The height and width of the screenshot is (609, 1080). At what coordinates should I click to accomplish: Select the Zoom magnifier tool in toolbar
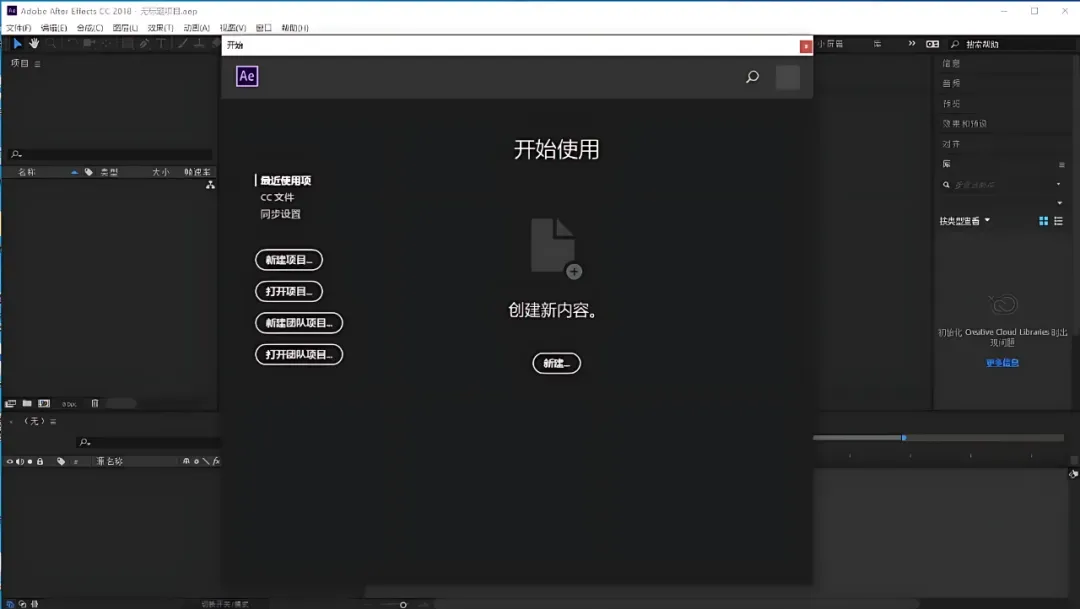(x=51, y=43)
